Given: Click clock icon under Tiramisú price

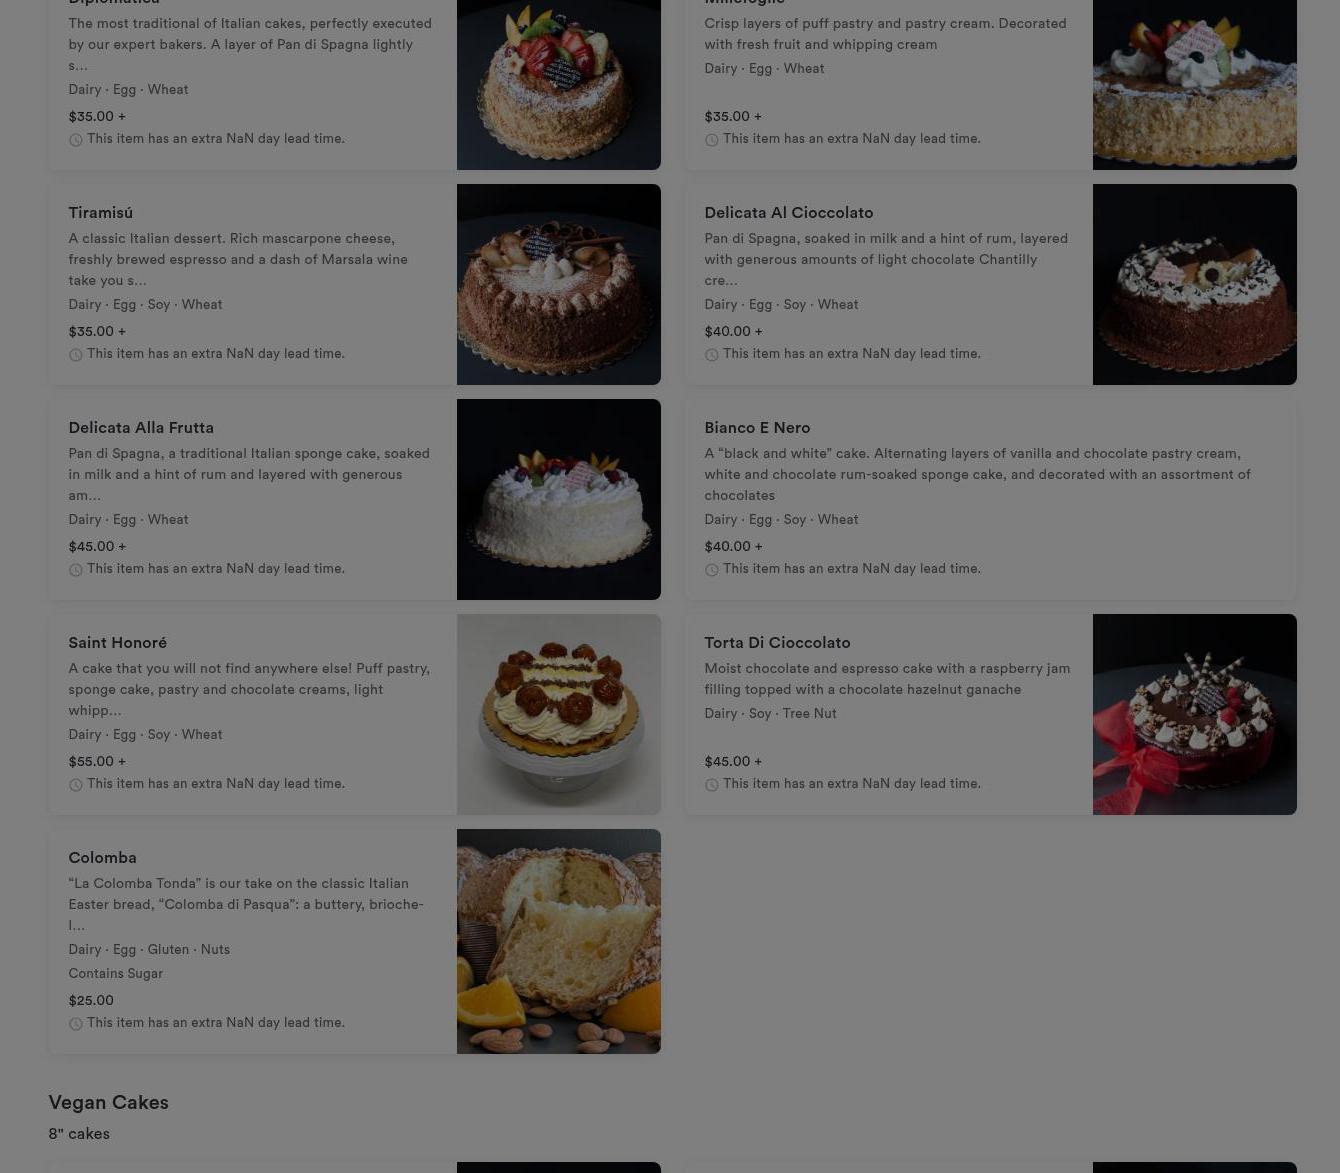Looking at the screenshot, I should (75, 355).
